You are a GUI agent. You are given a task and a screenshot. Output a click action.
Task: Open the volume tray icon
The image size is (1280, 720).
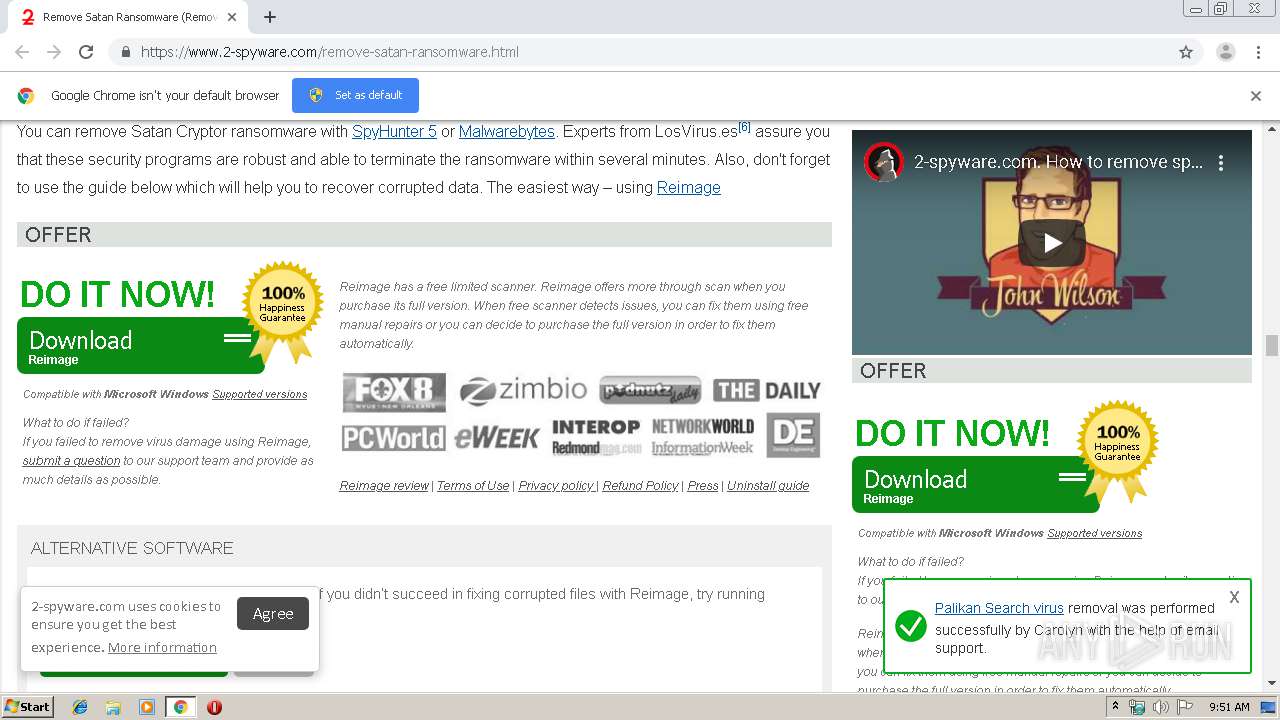(1161, 707)
